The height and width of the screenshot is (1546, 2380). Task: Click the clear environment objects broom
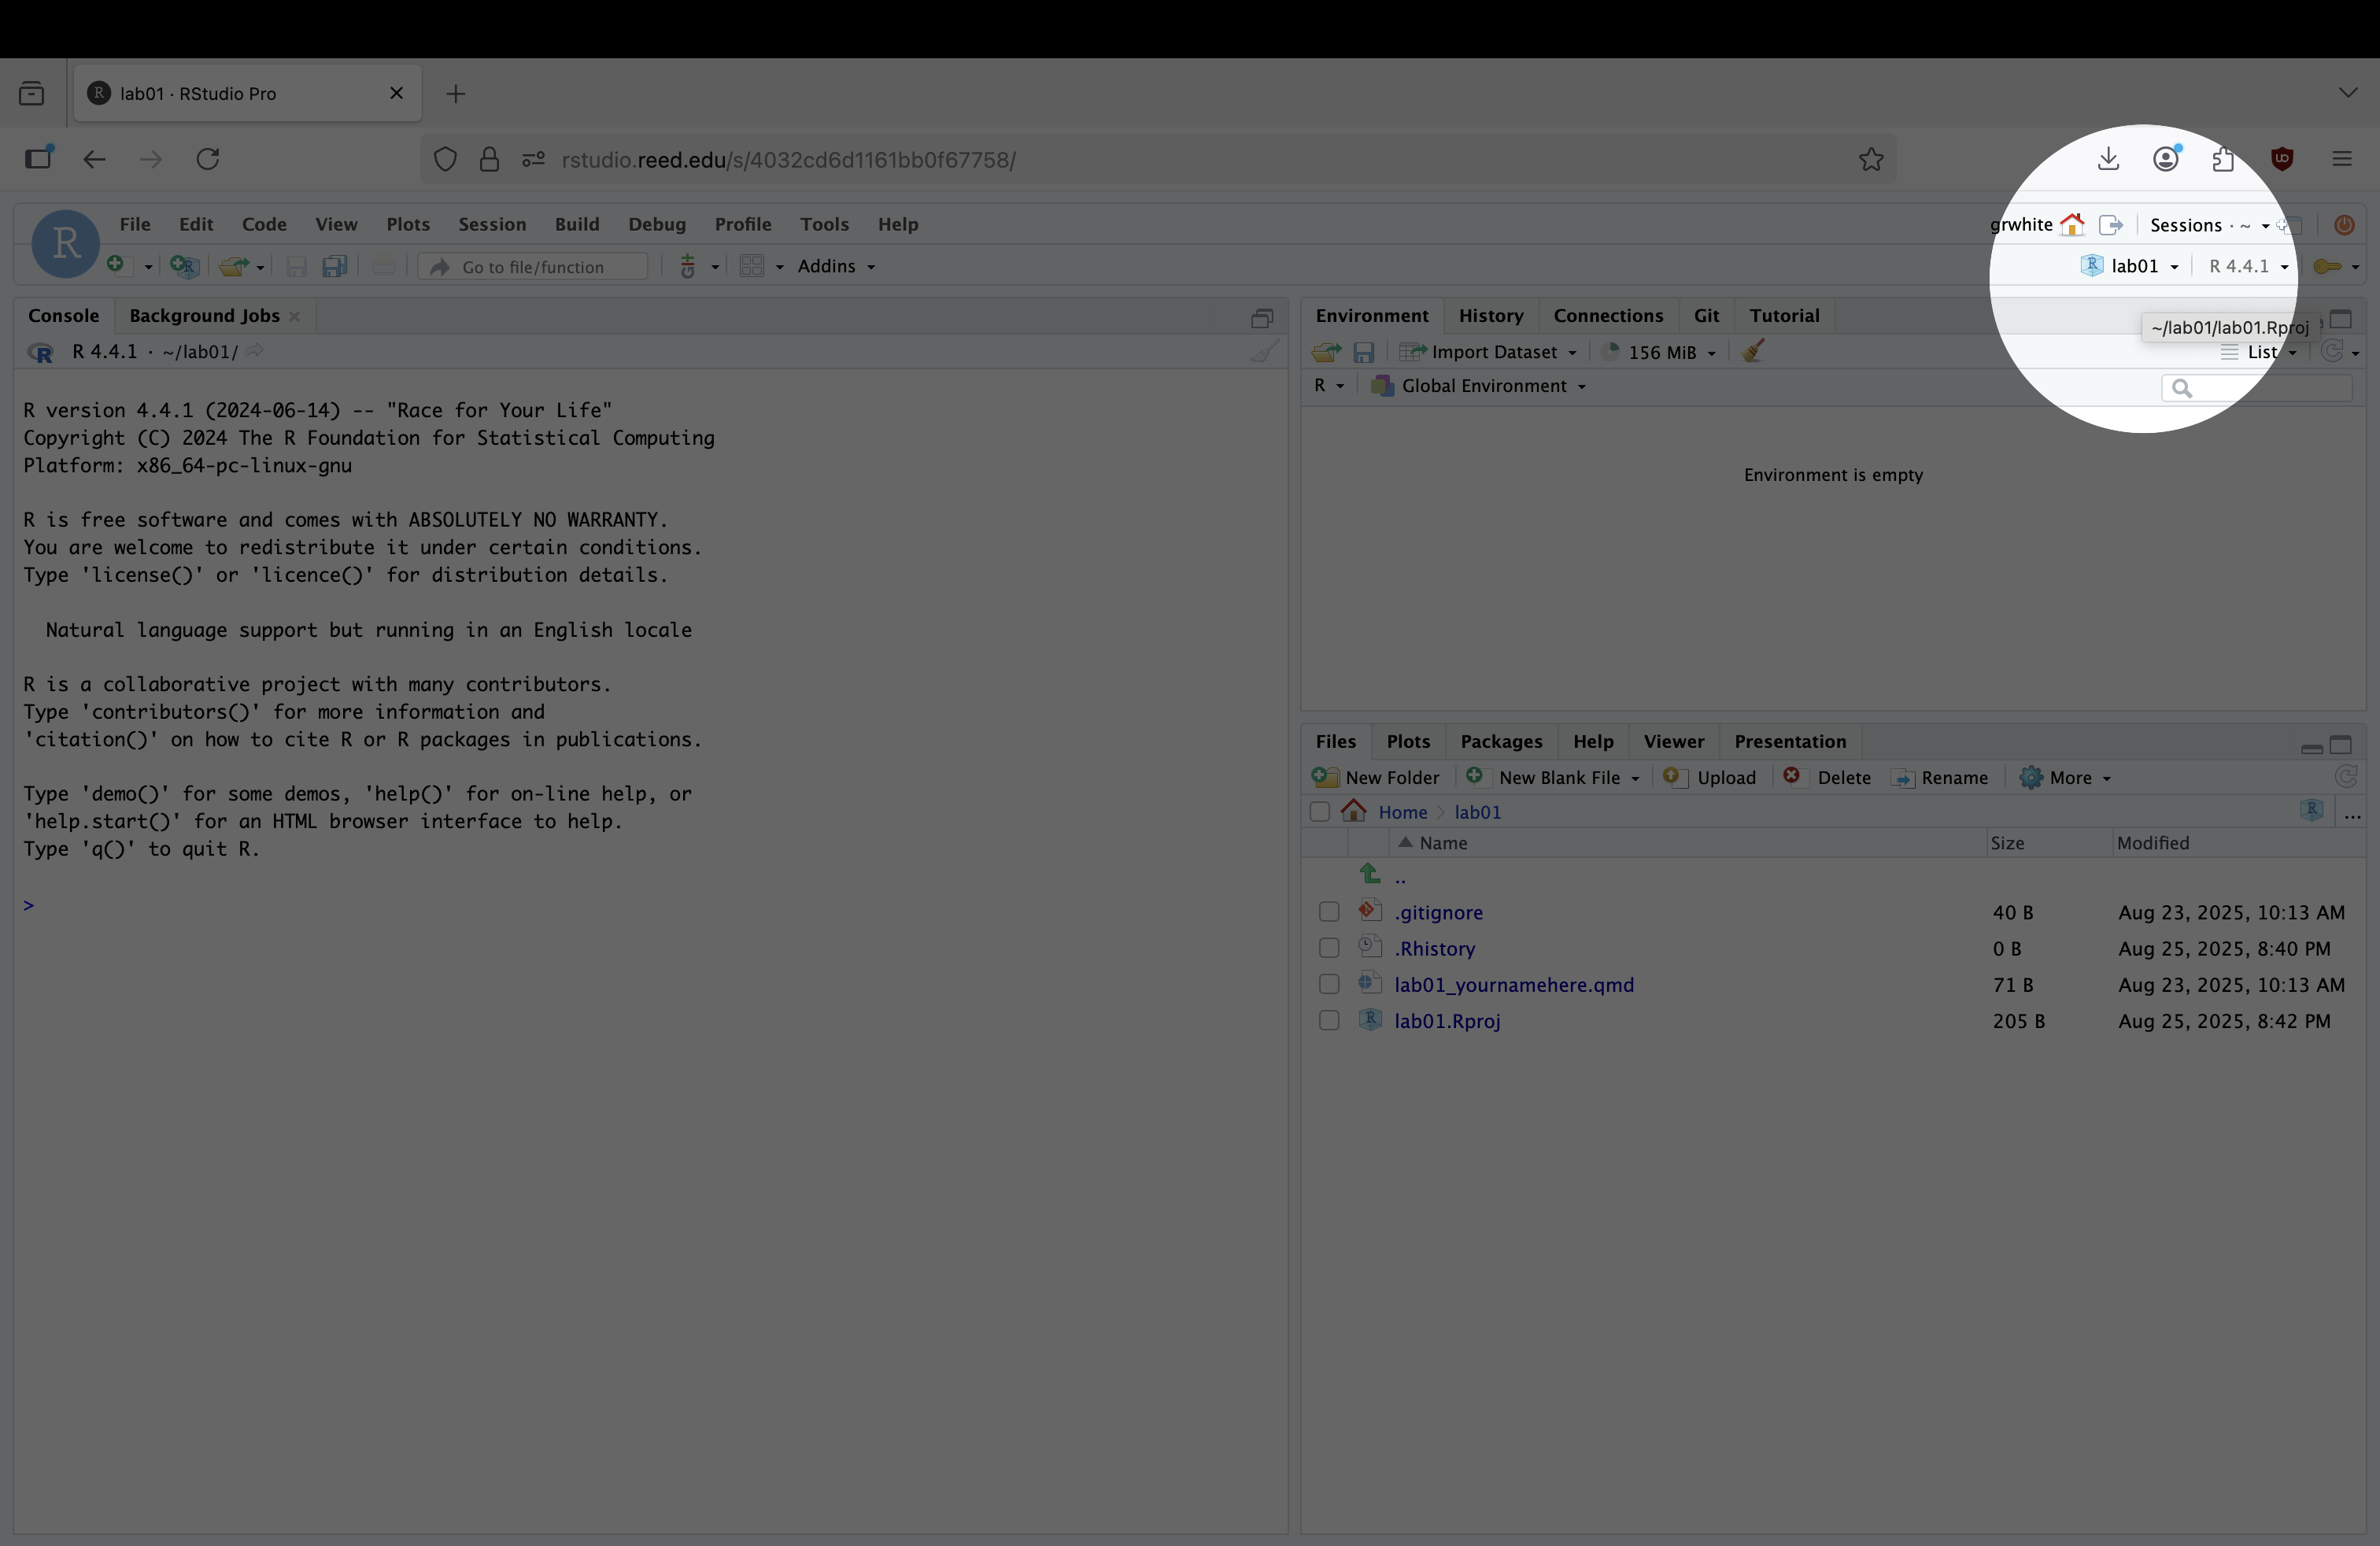[x=1752, y=352]
